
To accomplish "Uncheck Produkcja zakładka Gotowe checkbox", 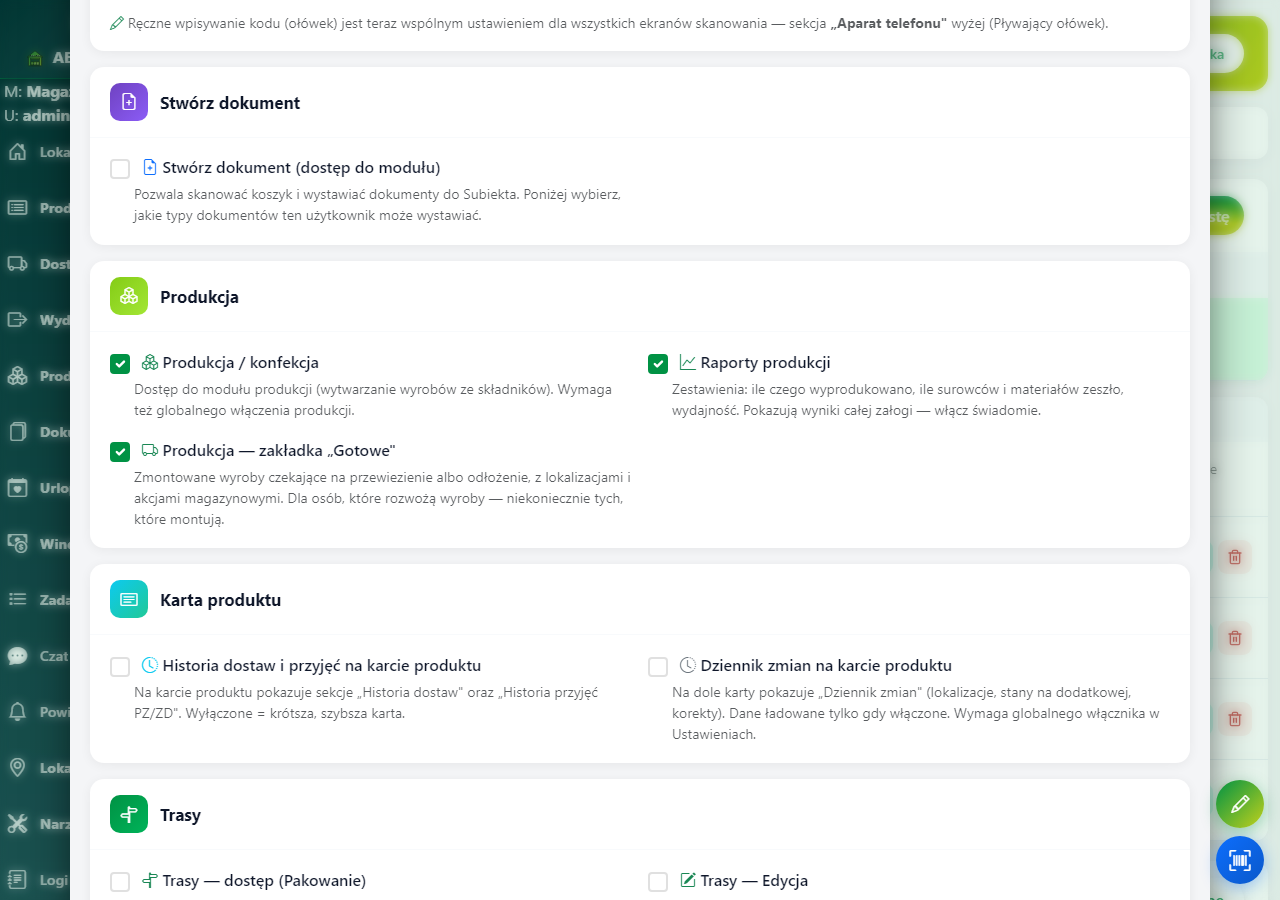I will tap(120, 452).
